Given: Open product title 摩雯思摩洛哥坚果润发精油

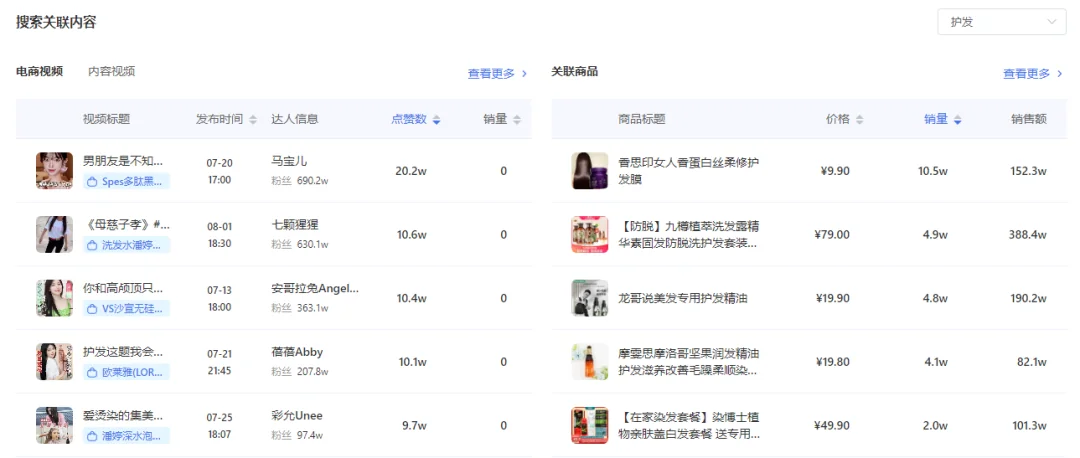Looking at the screenshot, I should (x=689, y=362).
